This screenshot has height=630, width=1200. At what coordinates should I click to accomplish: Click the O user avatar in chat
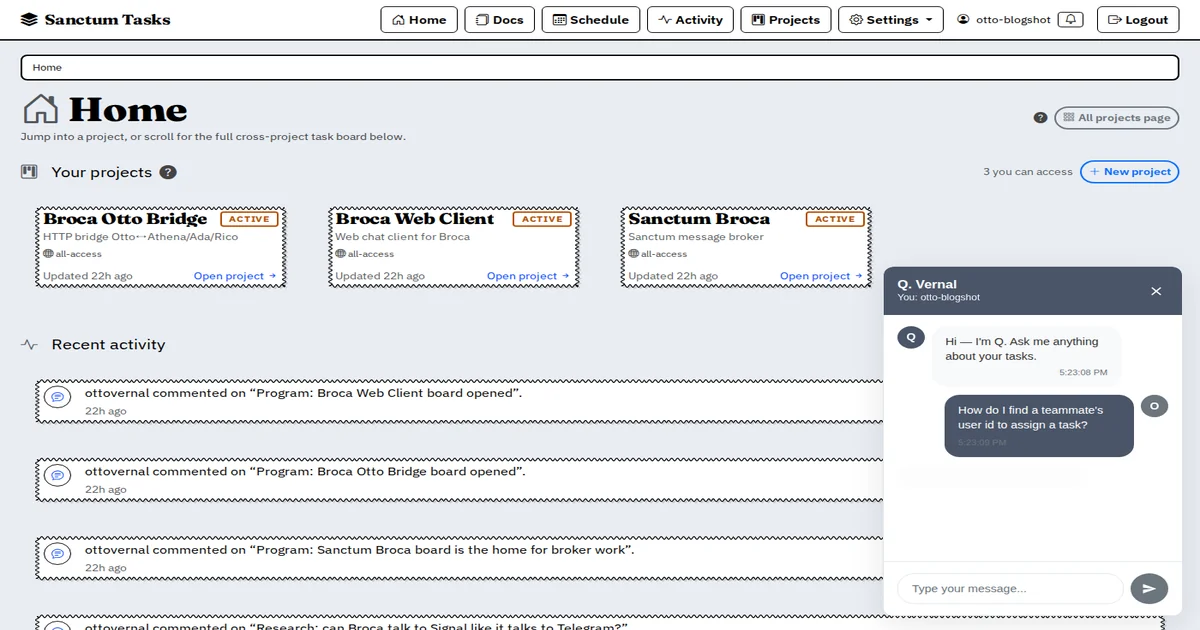pyautogui.click(x=1154, y=405)
